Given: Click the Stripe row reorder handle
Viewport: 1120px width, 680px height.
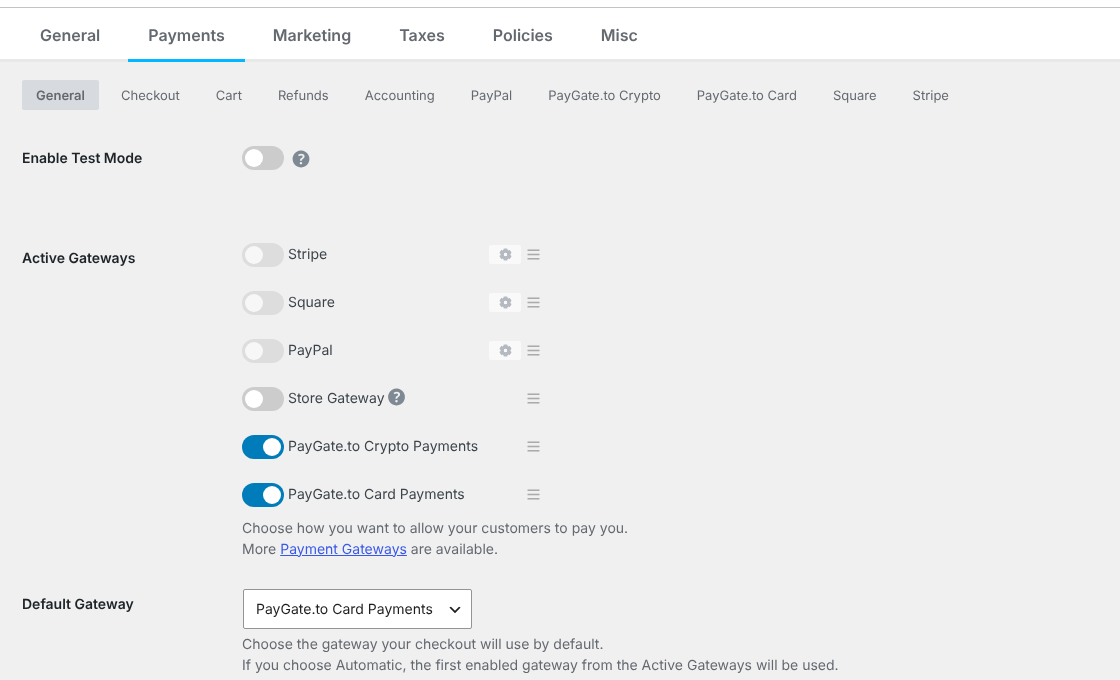Looking at the screenshot, I should click(533, 254).
